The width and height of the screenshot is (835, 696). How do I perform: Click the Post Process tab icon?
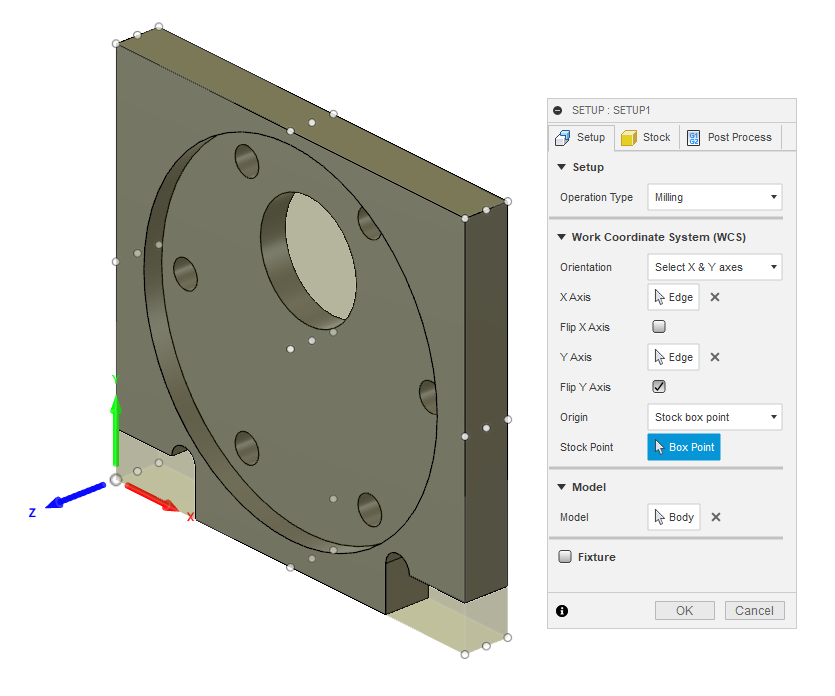click(x=692, y=137)
